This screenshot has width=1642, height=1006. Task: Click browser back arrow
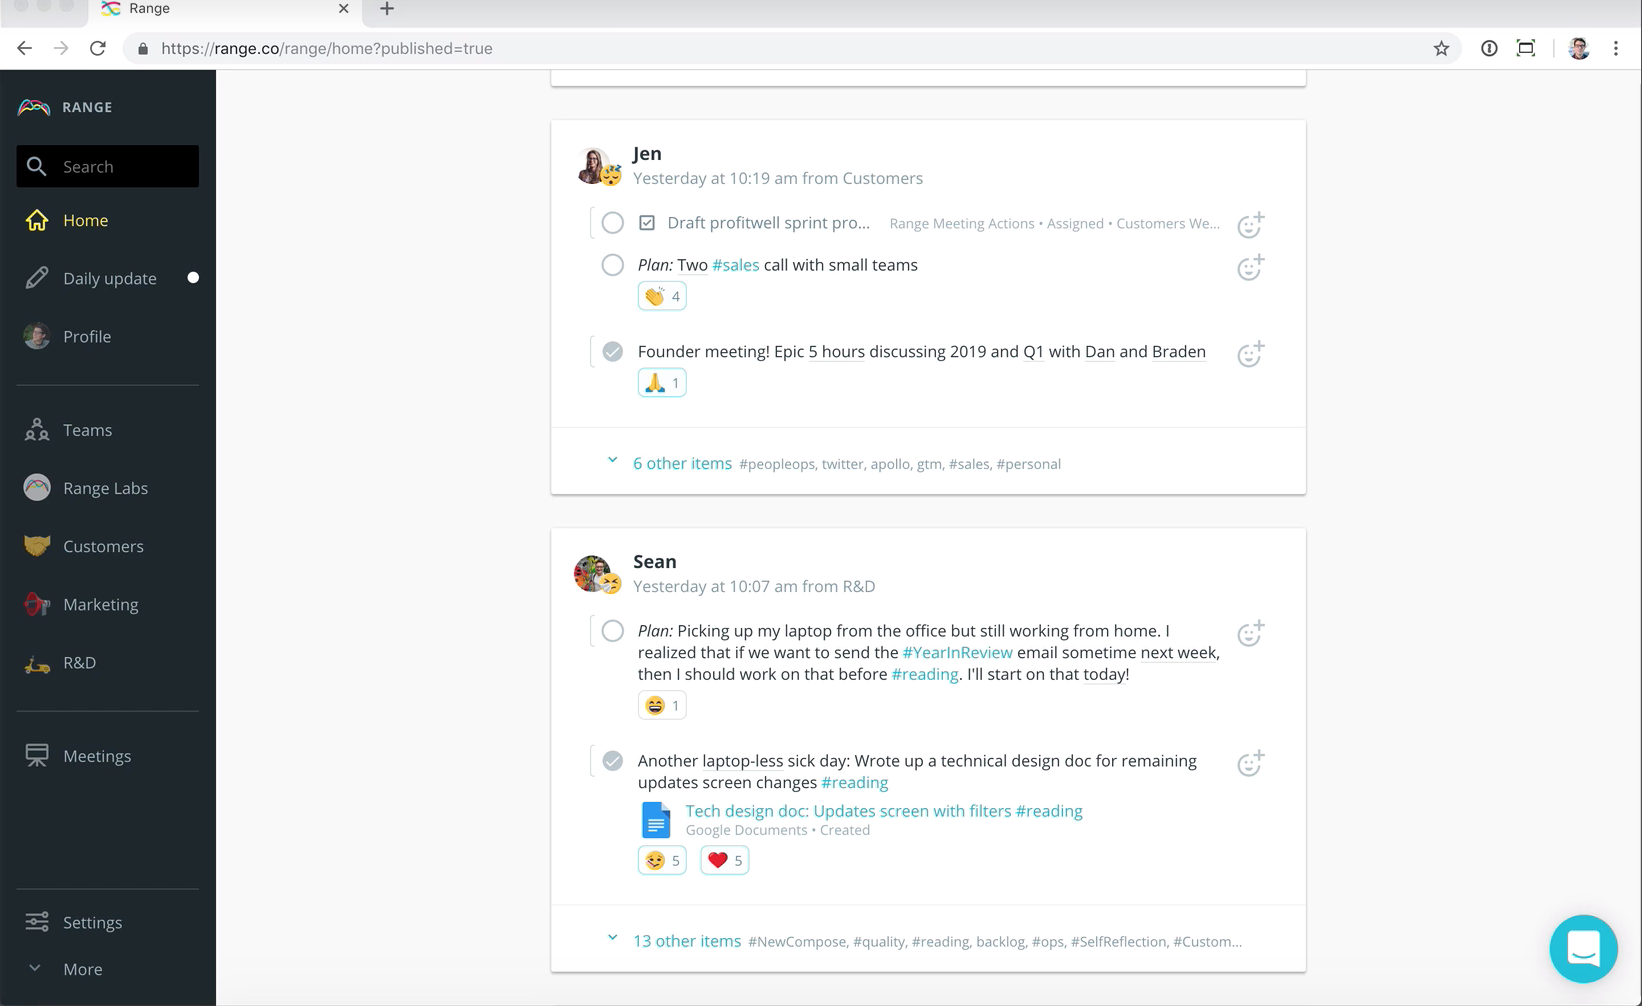[24, 48]
